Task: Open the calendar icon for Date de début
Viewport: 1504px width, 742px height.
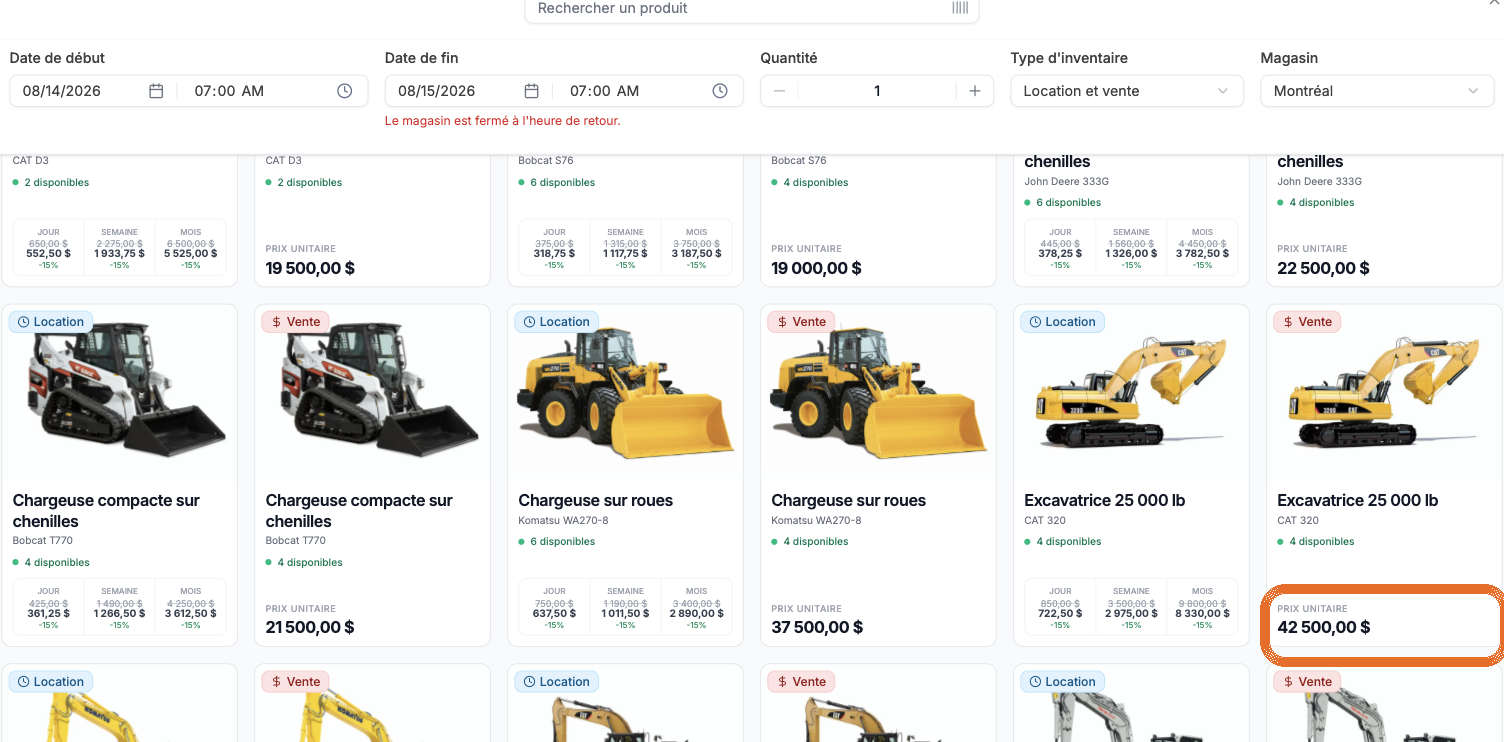Action: 156,91
